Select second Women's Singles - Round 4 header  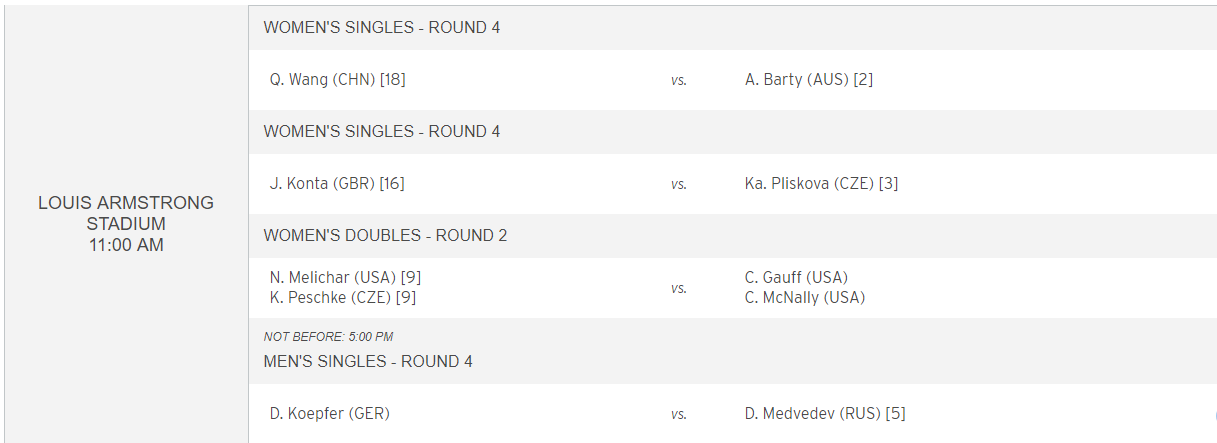tap(382, 131)
